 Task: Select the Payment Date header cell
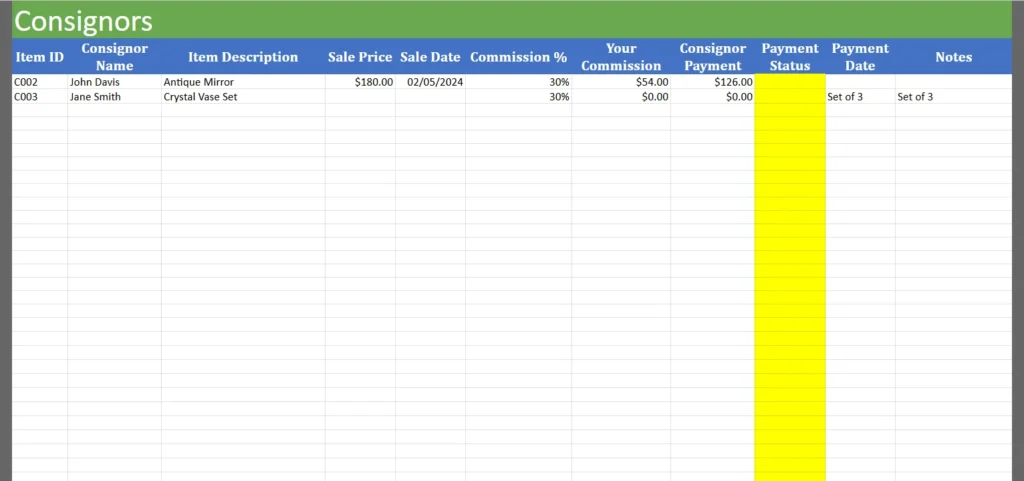point(860,57)
